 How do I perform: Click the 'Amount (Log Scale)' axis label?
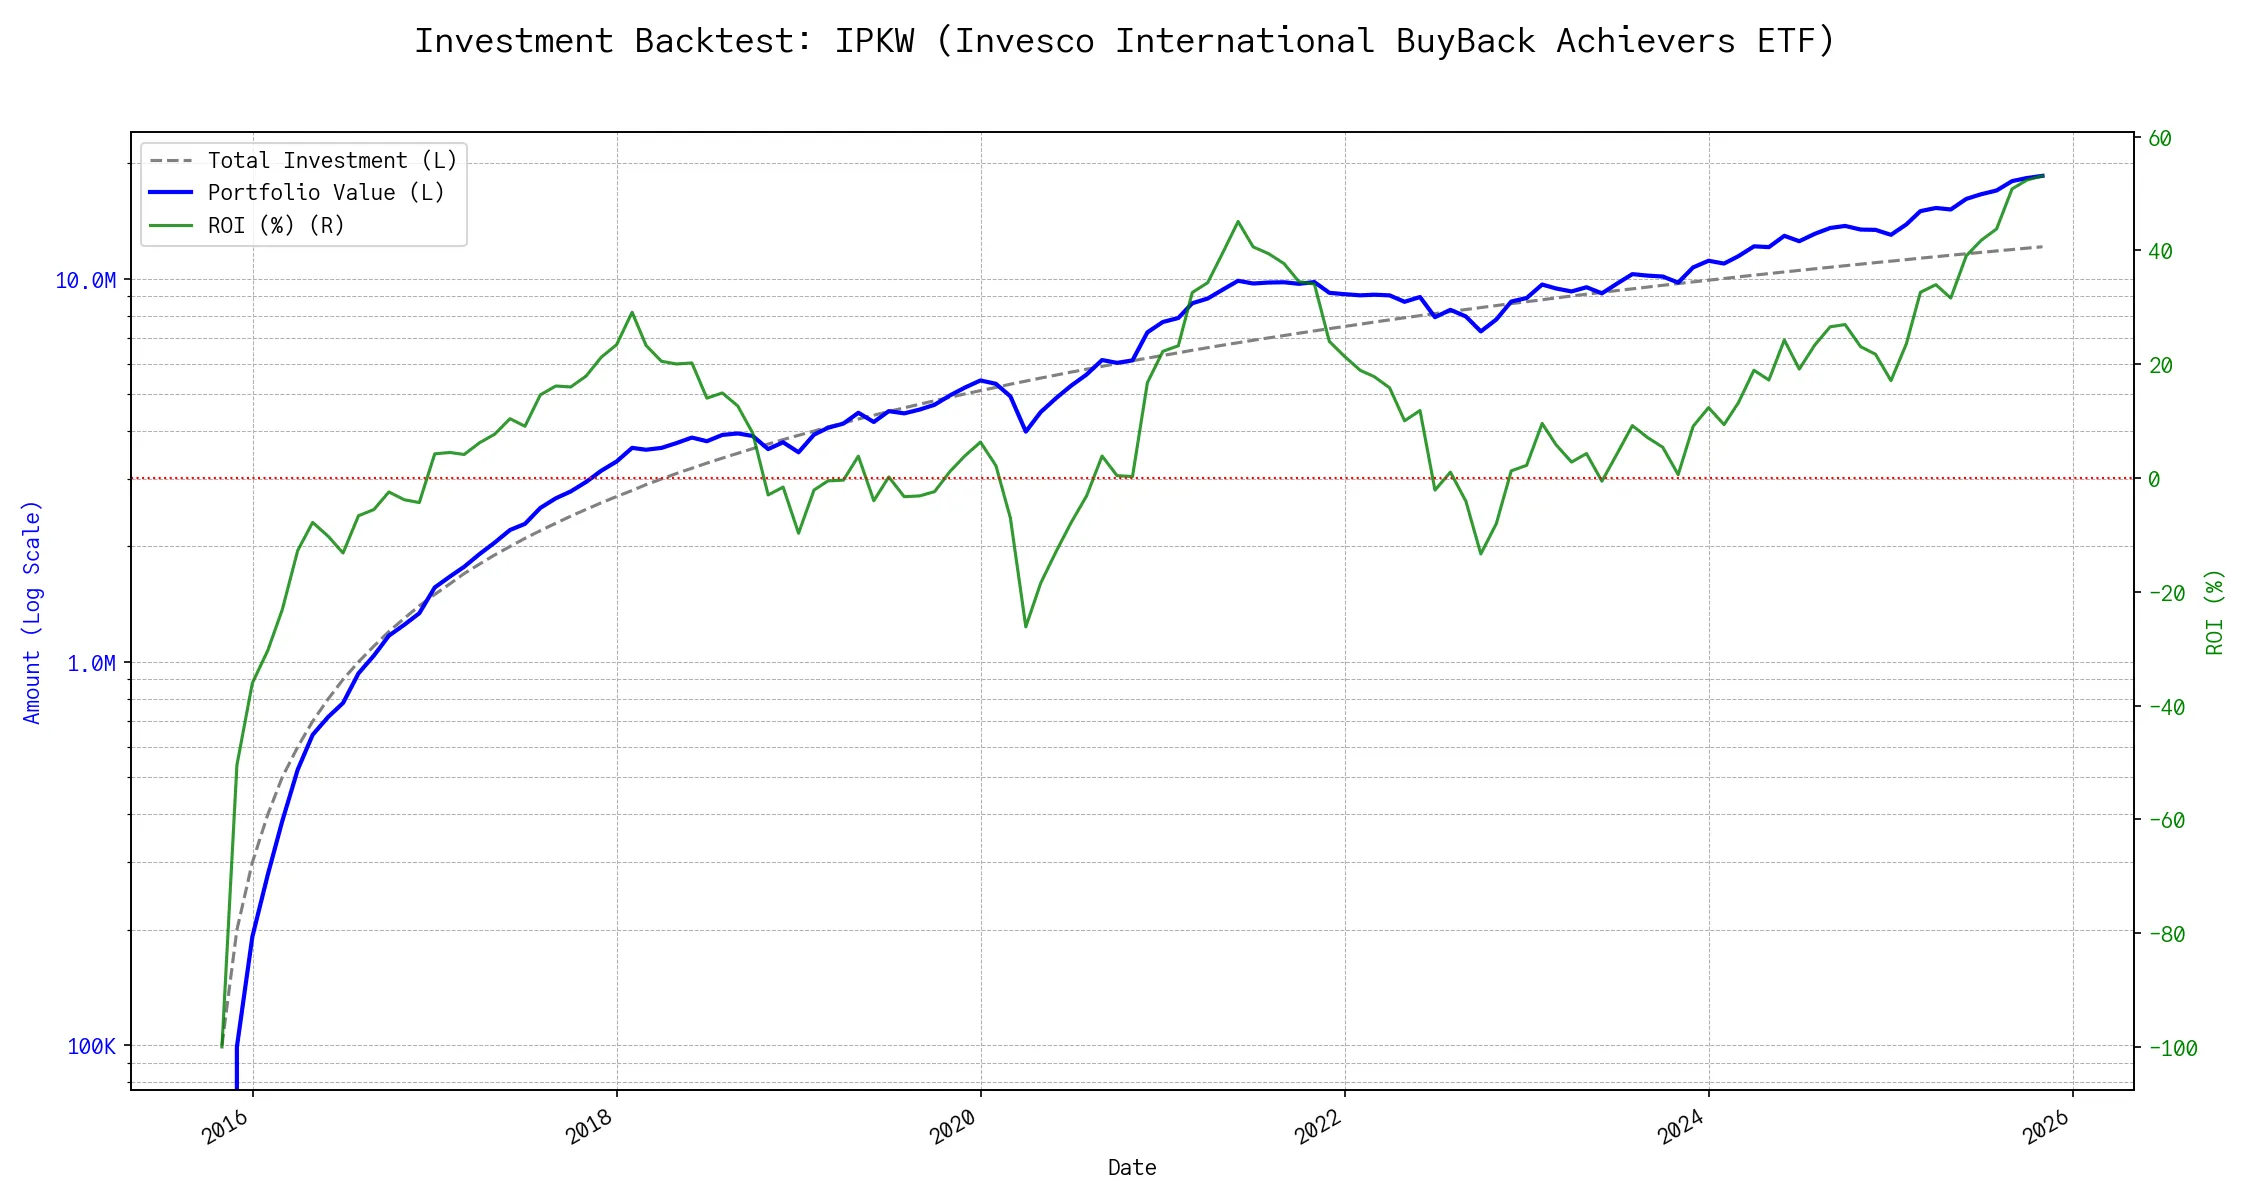coord(32,612)
